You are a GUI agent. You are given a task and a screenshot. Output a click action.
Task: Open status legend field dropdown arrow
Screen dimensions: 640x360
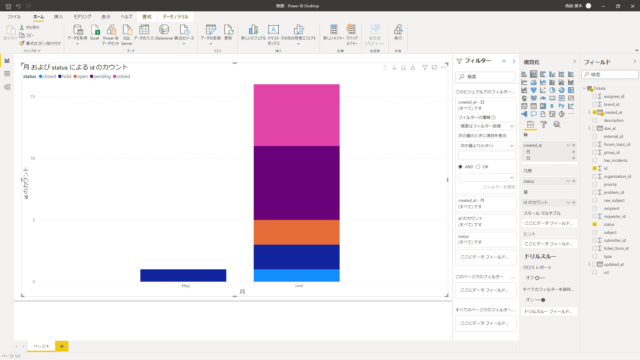568,181
